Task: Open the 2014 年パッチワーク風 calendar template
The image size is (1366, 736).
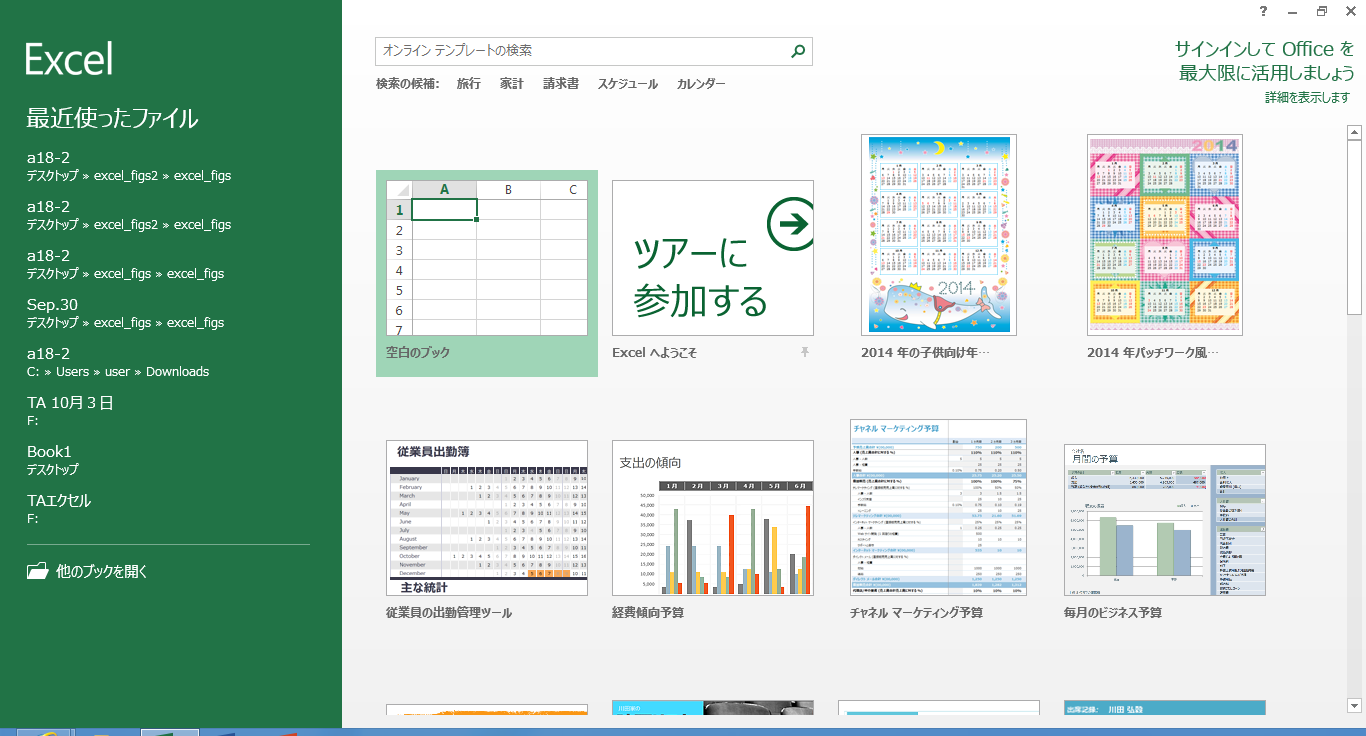Action: (1165, 235)
